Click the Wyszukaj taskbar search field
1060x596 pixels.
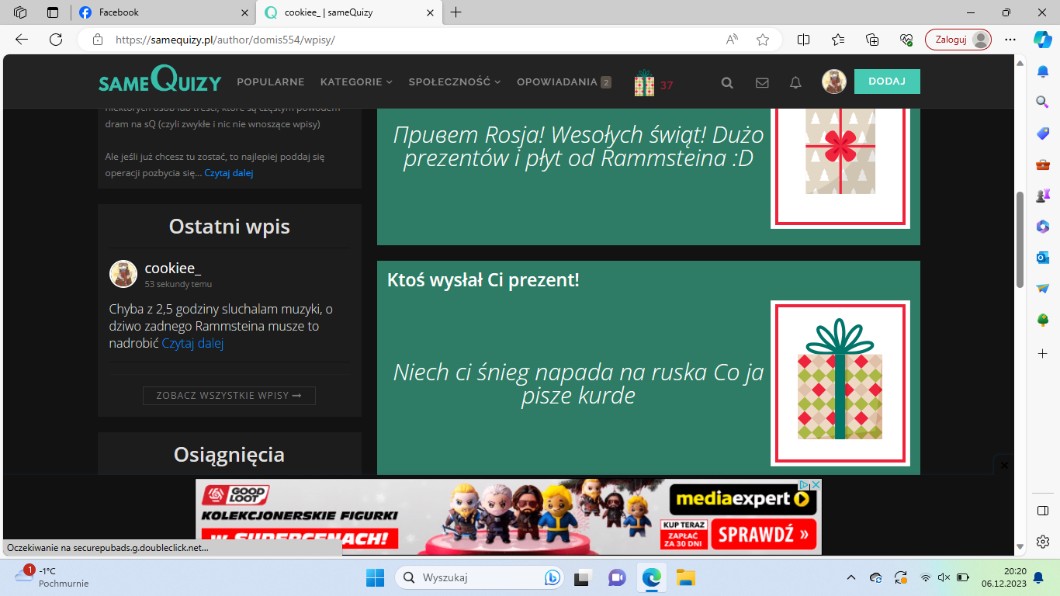click(470, 578)
